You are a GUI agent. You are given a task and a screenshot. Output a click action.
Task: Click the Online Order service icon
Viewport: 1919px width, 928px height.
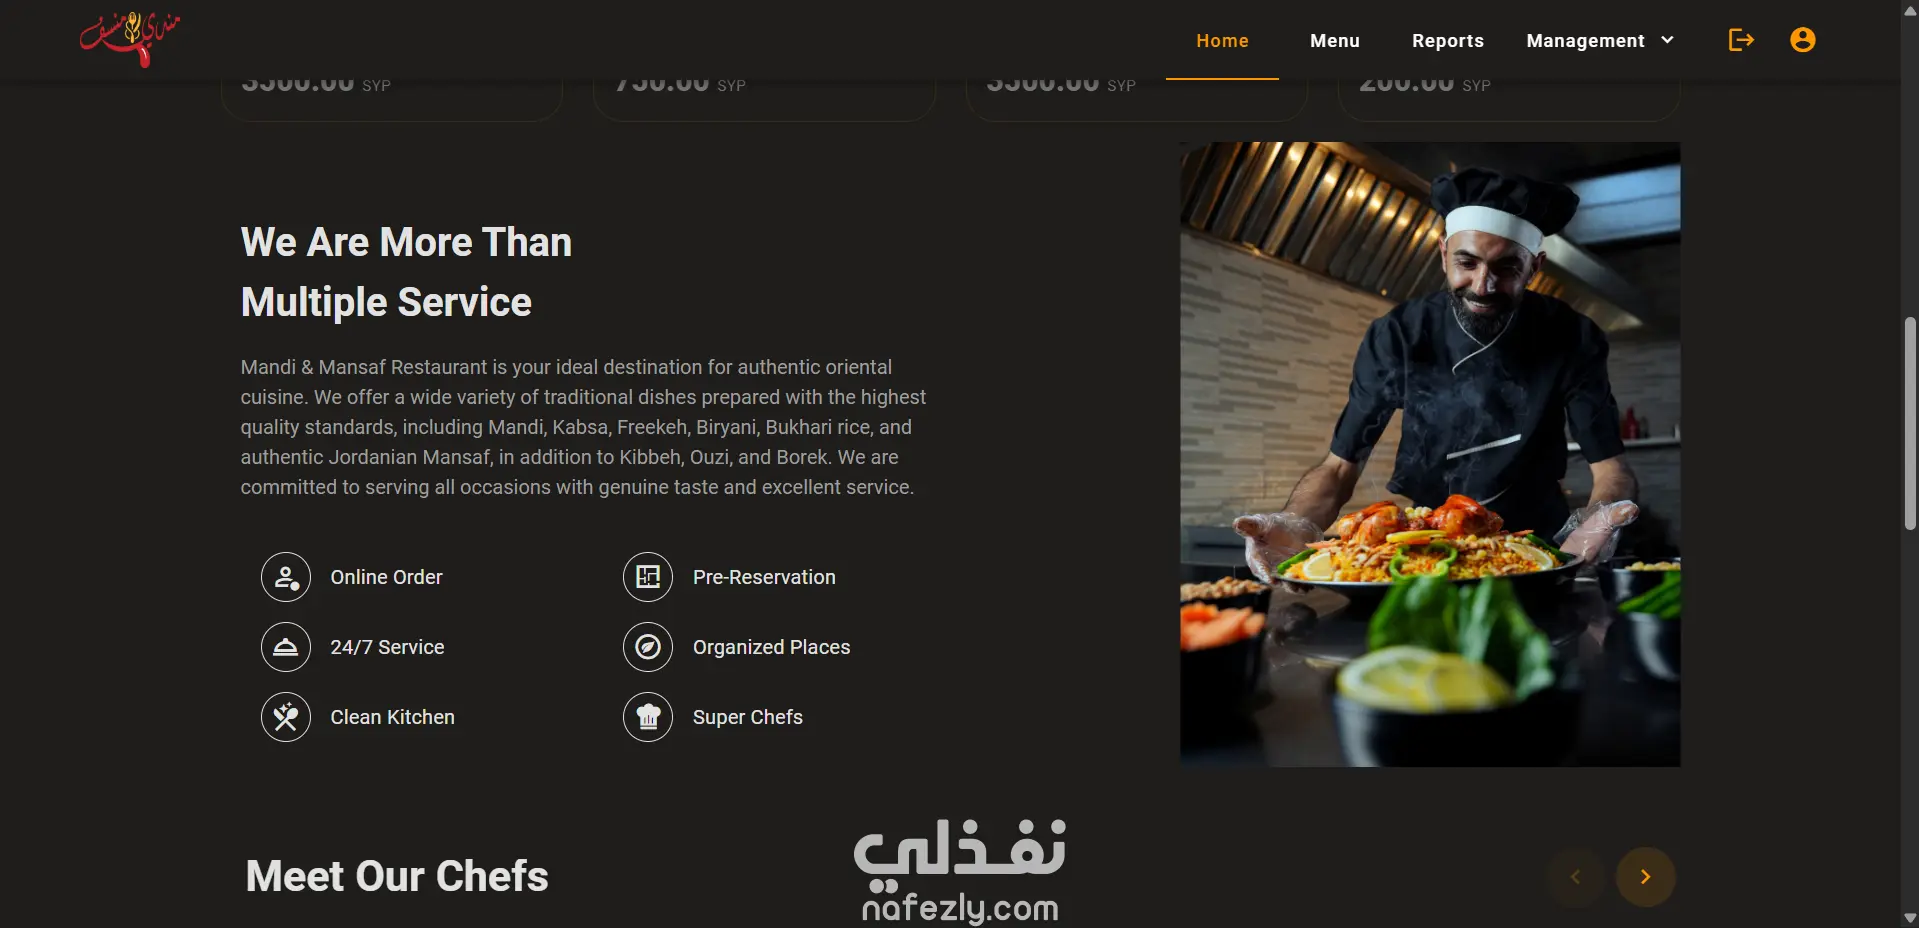tap(286, 577)
